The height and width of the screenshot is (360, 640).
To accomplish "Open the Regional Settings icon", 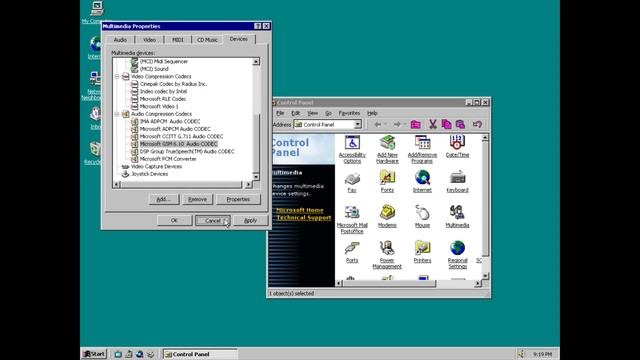I will click(x=457, y=255).
